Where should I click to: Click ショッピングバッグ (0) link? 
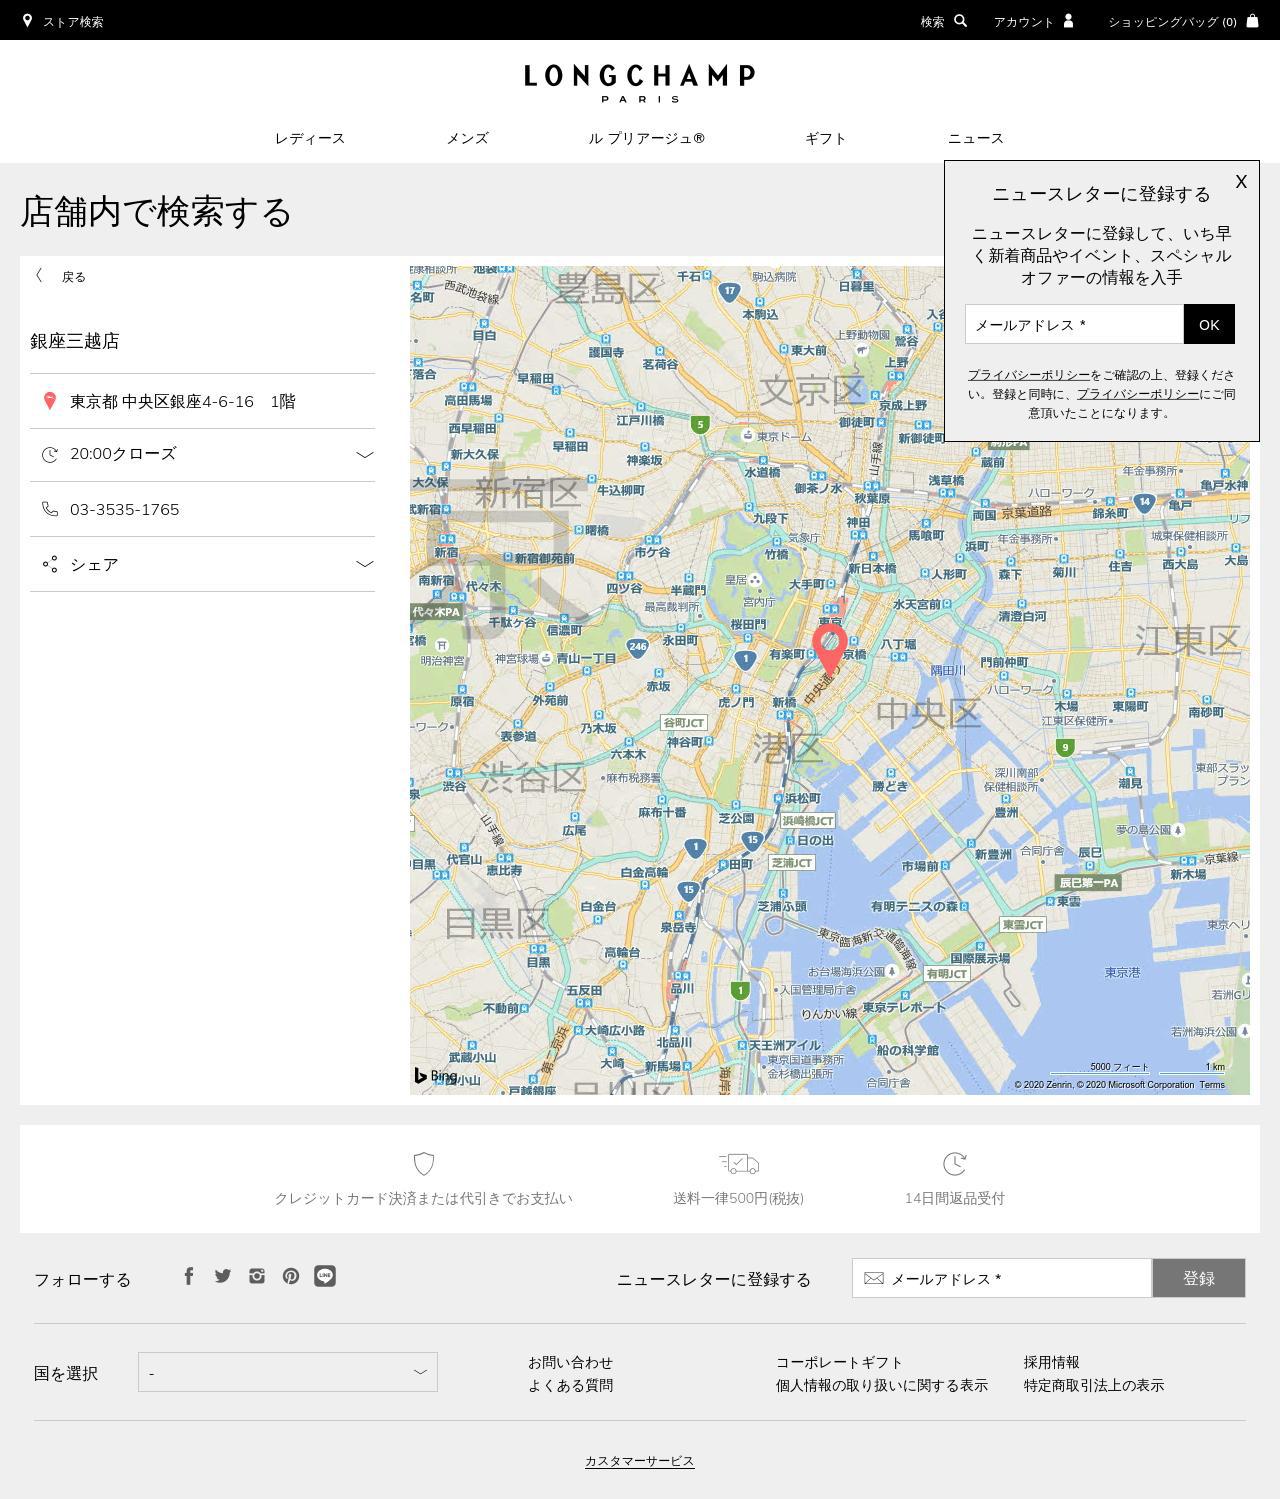tap(1172, 21)
